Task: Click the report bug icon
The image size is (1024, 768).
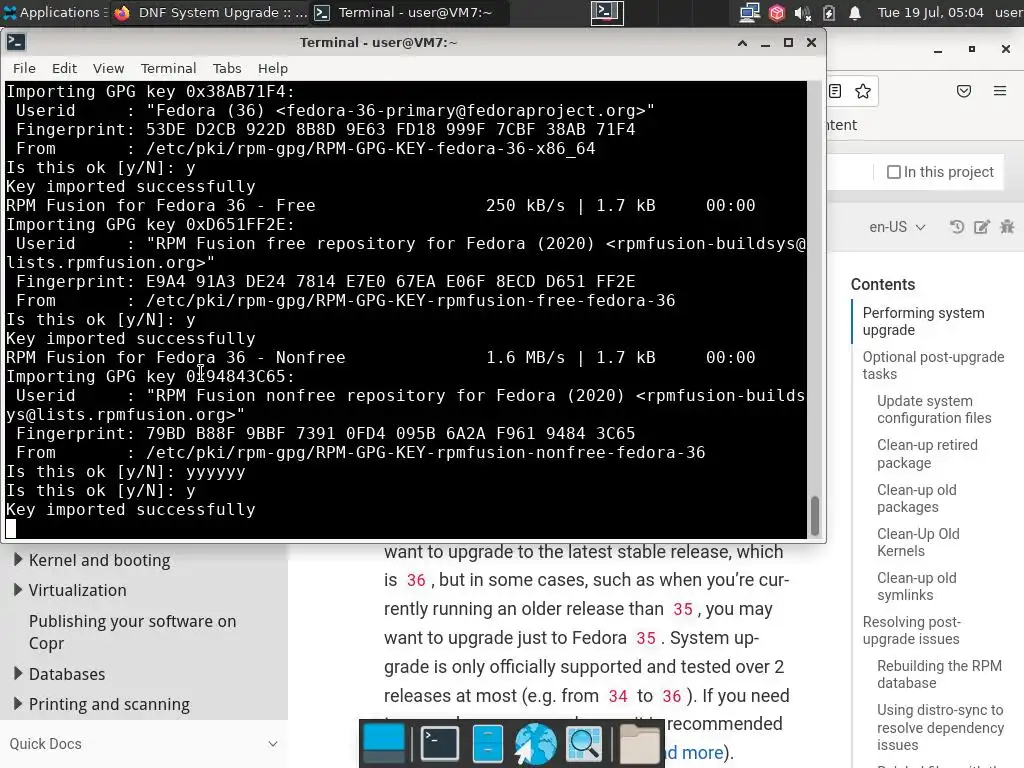Action: 1007,227
